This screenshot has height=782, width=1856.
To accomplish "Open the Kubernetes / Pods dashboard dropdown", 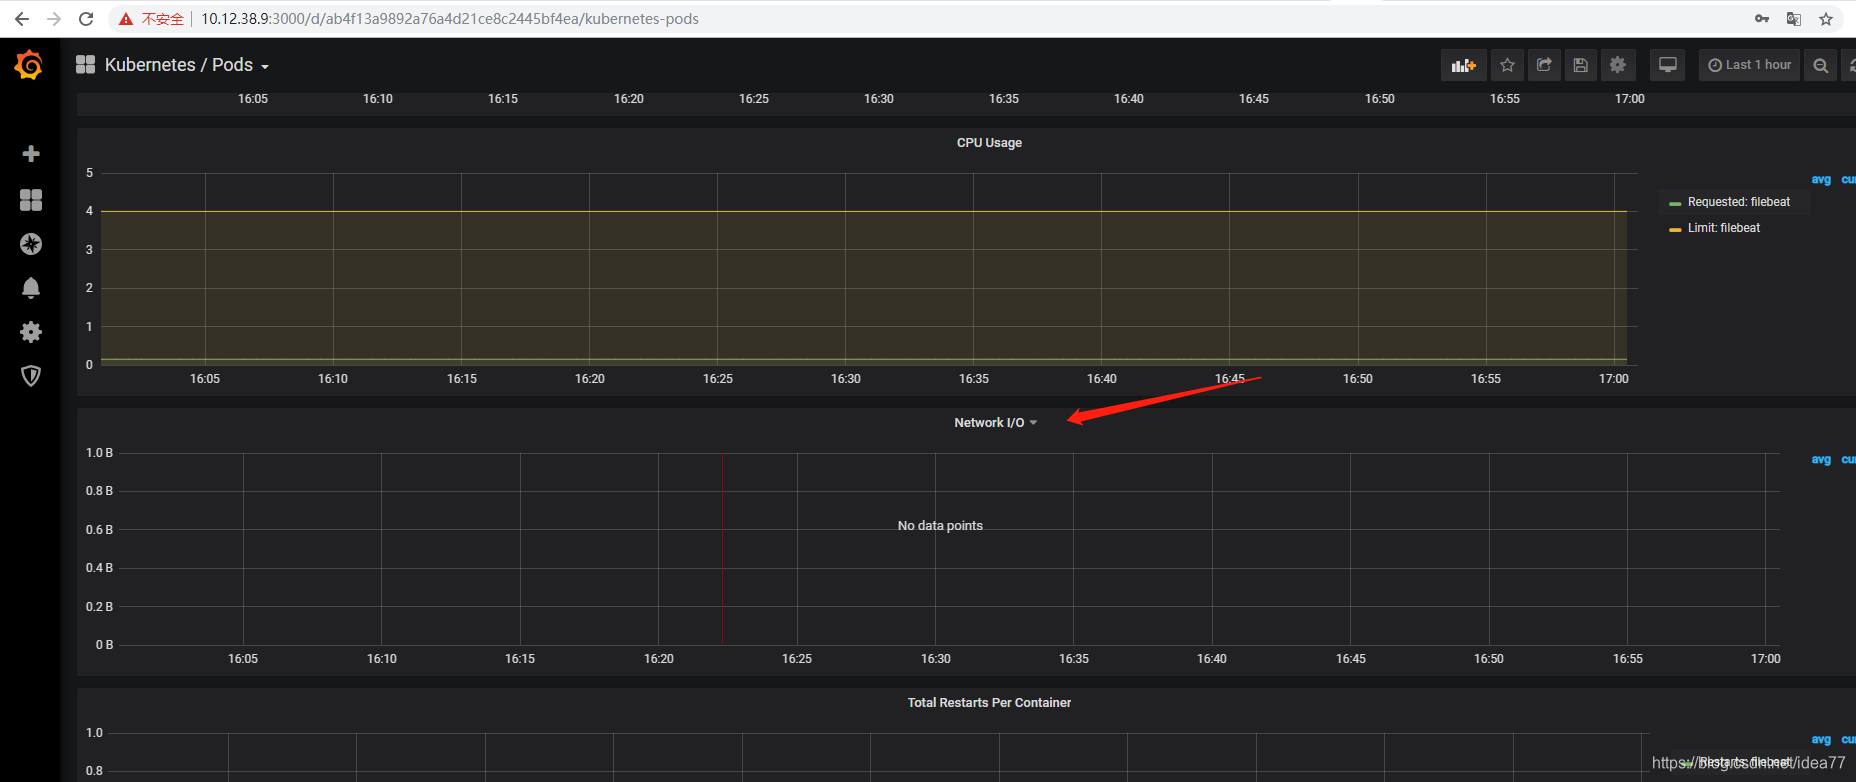I will point(187,65).
